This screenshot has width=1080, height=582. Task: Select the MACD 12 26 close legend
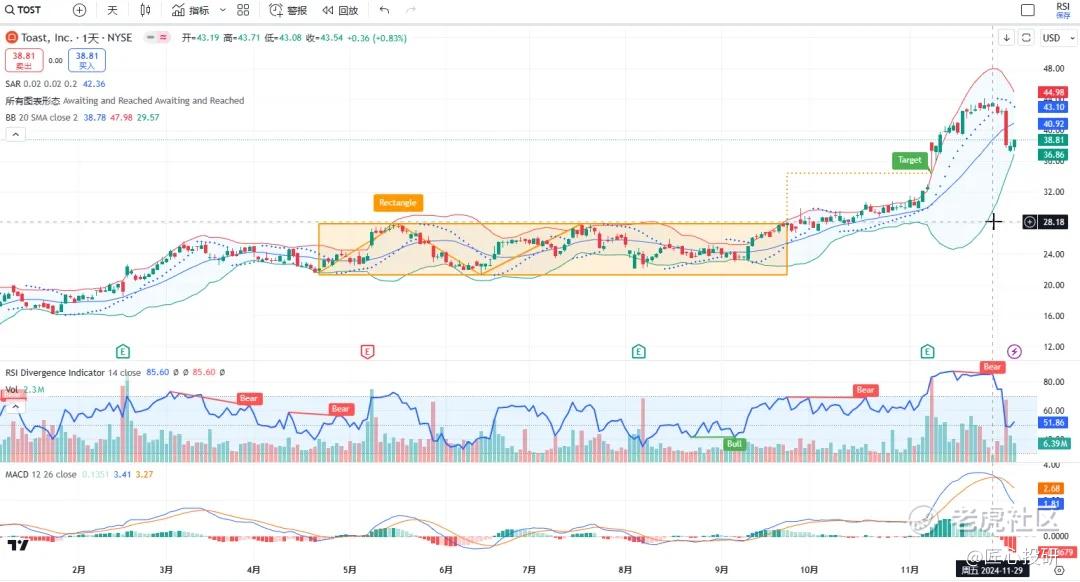41,475
